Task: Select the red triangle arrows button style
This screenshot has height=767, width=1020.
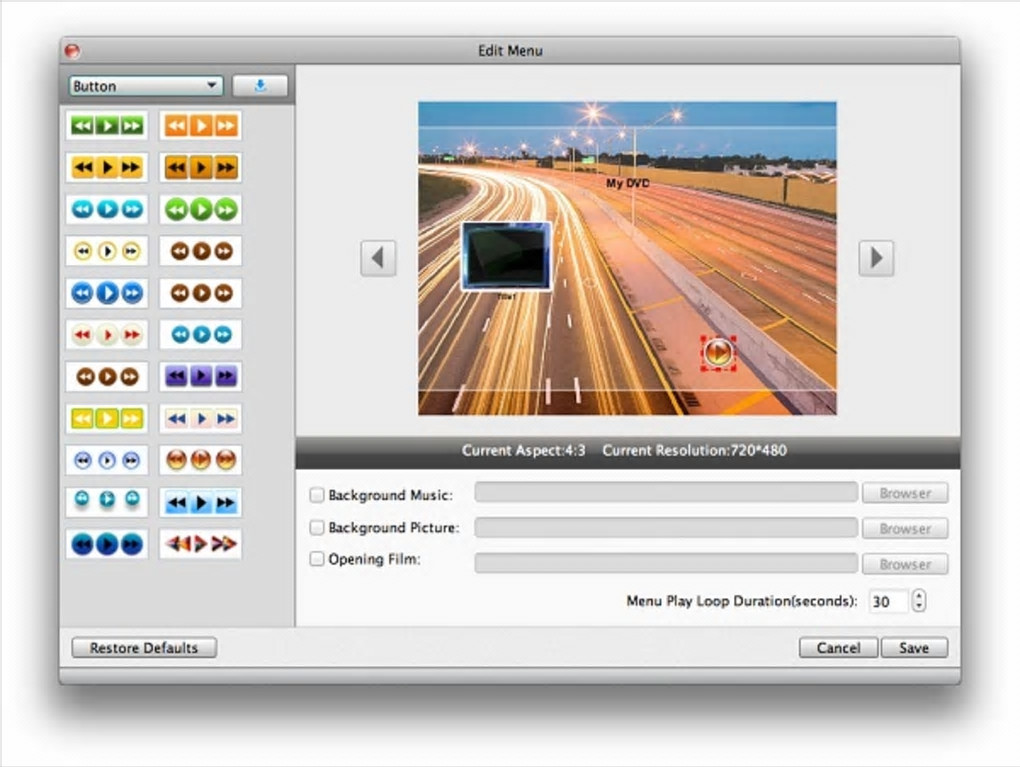Action: pos(200,544)
